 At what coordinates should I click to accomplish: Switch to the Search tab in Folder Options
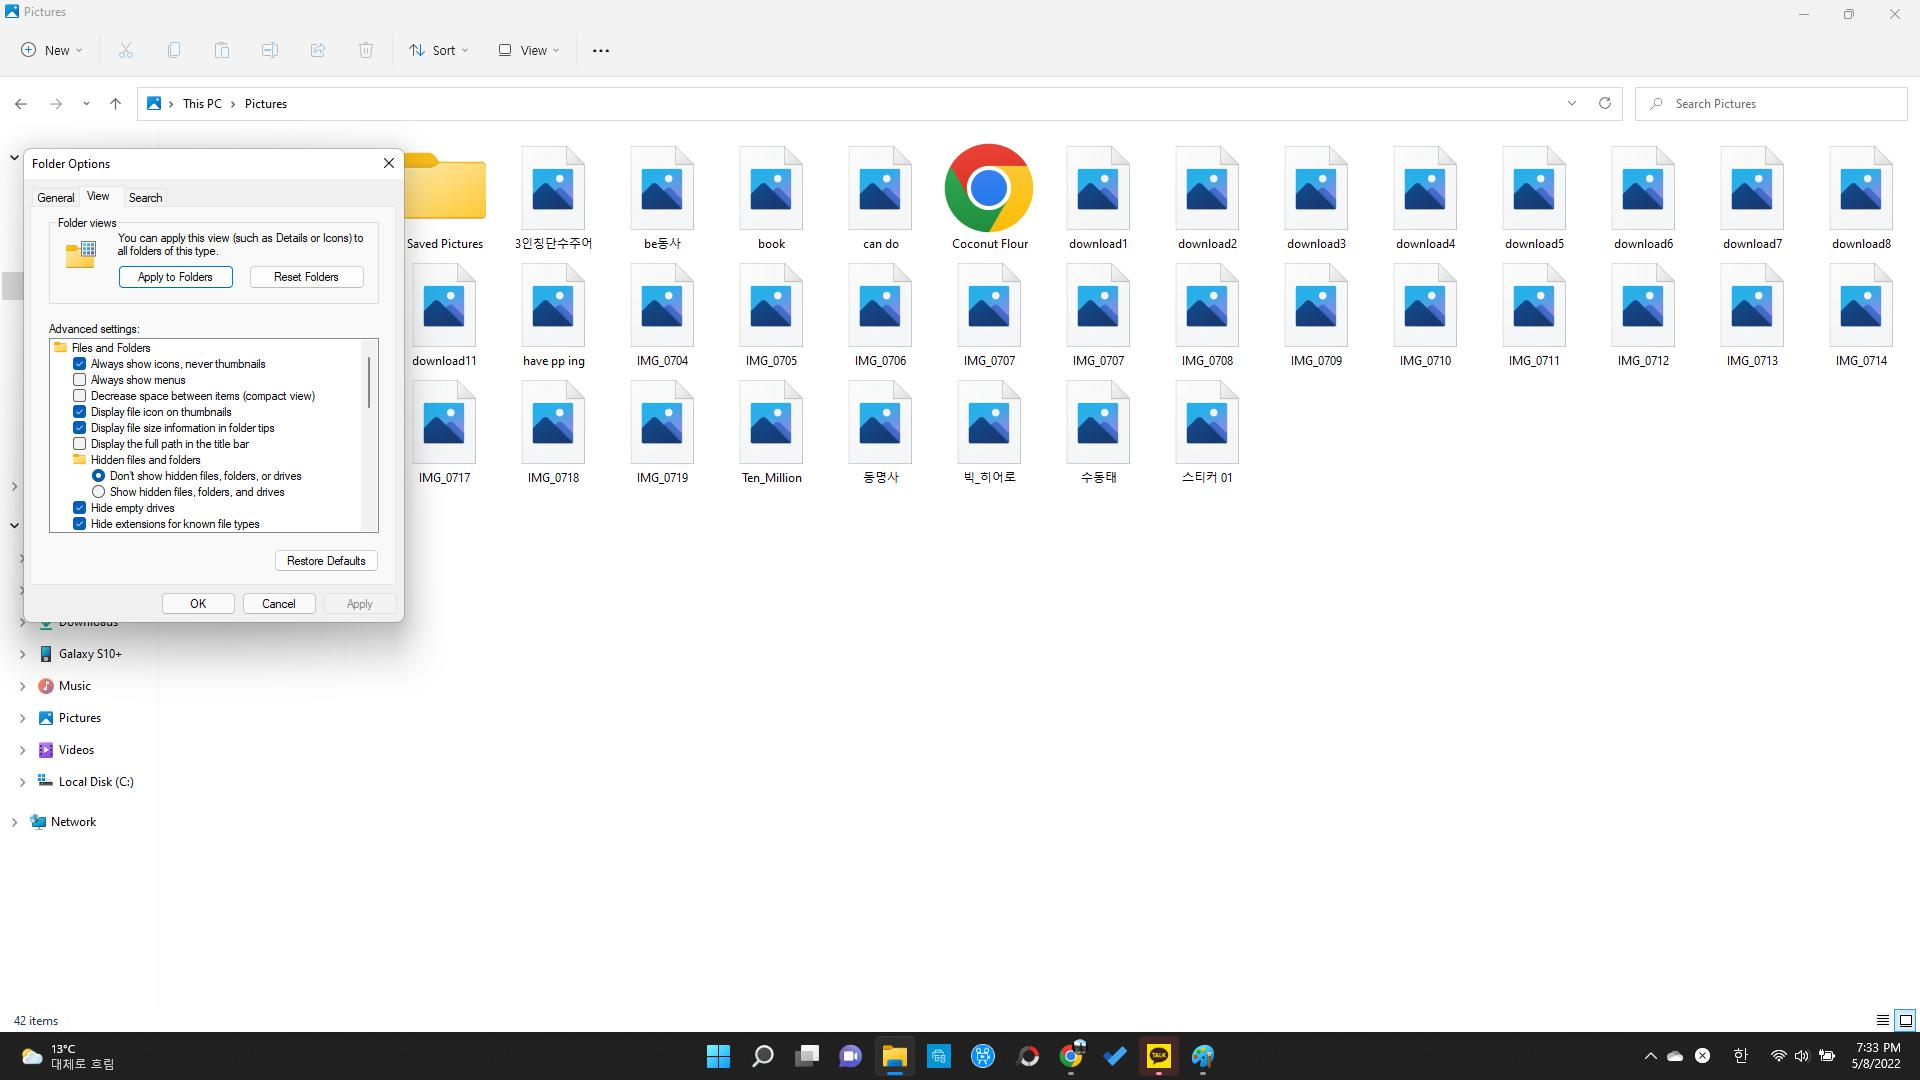pos(145,197)
